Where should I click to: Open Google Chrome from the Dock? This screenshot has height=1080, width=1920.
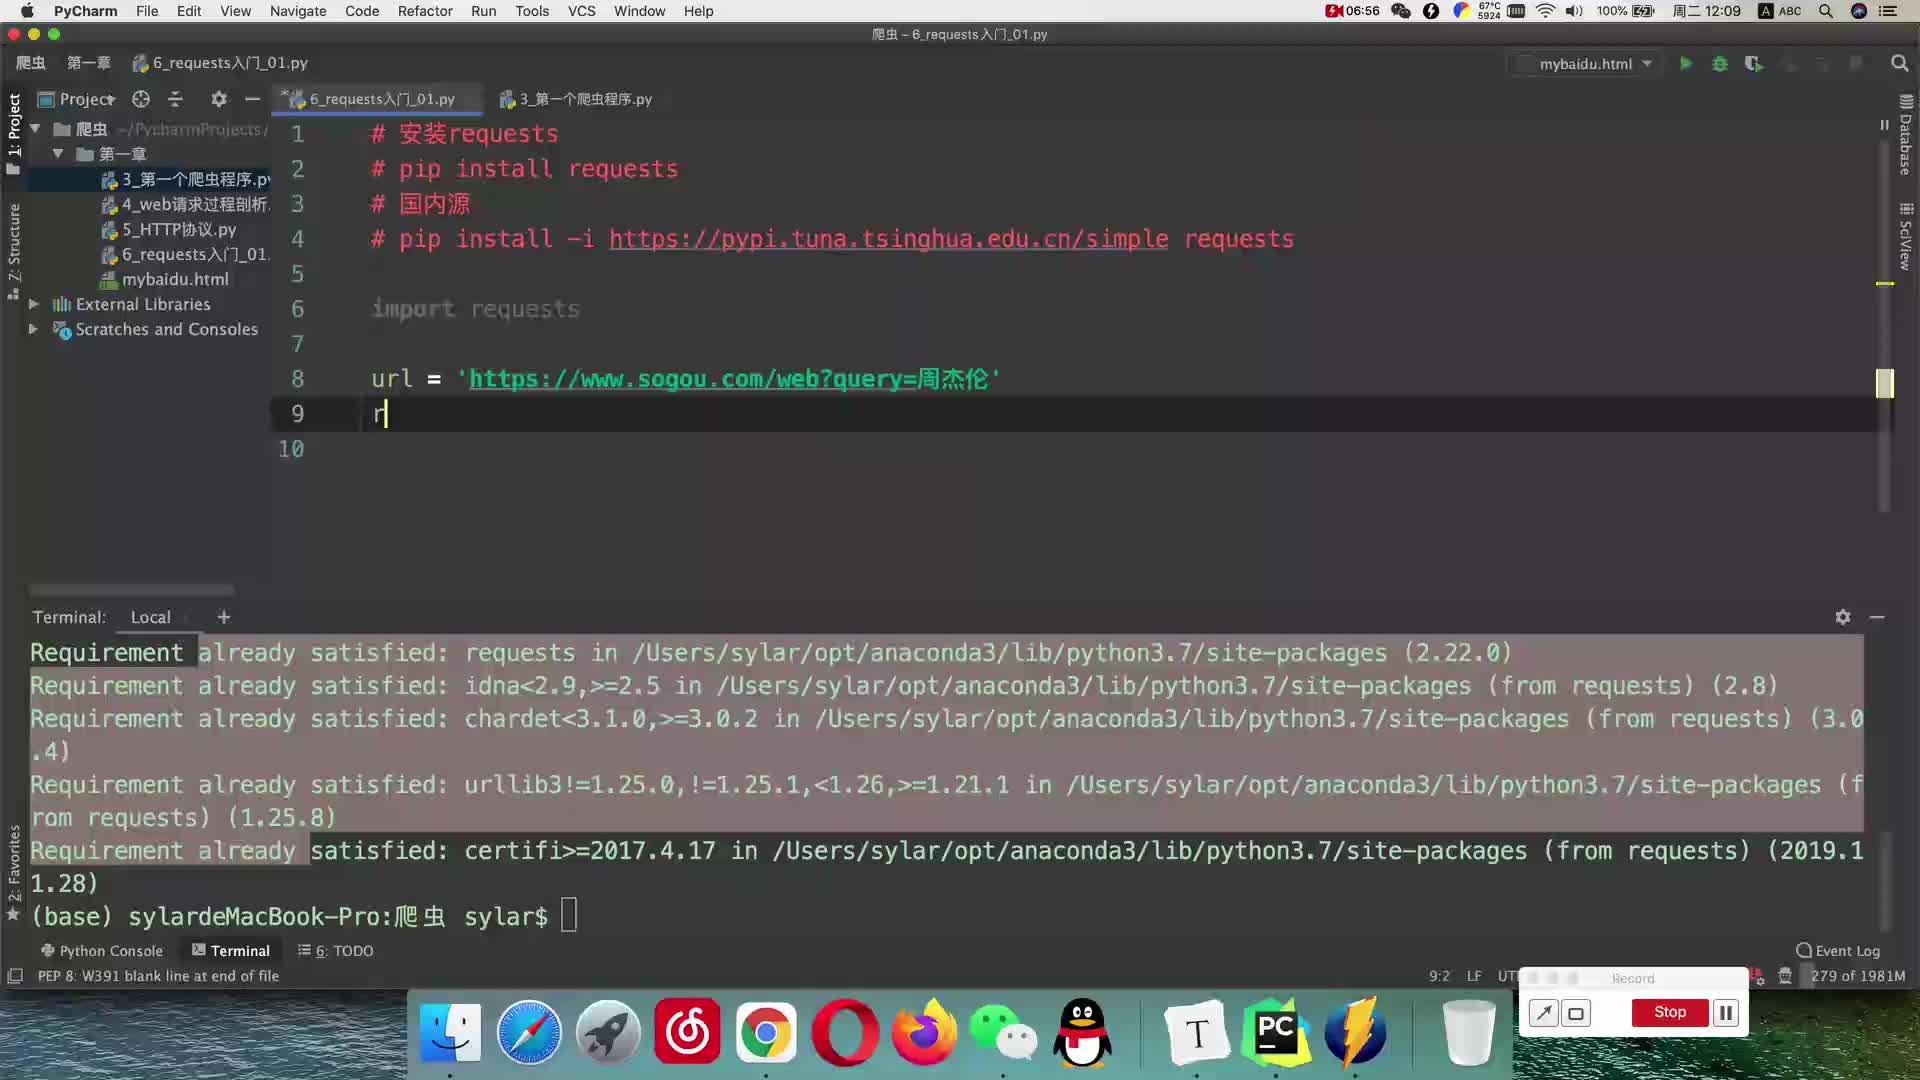coord(766,1033)
